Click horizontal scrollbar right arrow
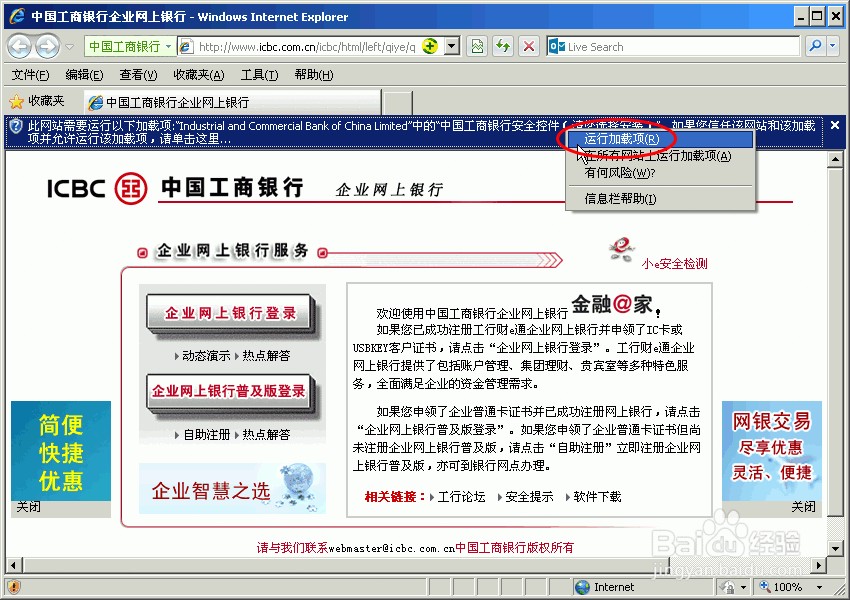850x600 pixels. tap(819, 566)
